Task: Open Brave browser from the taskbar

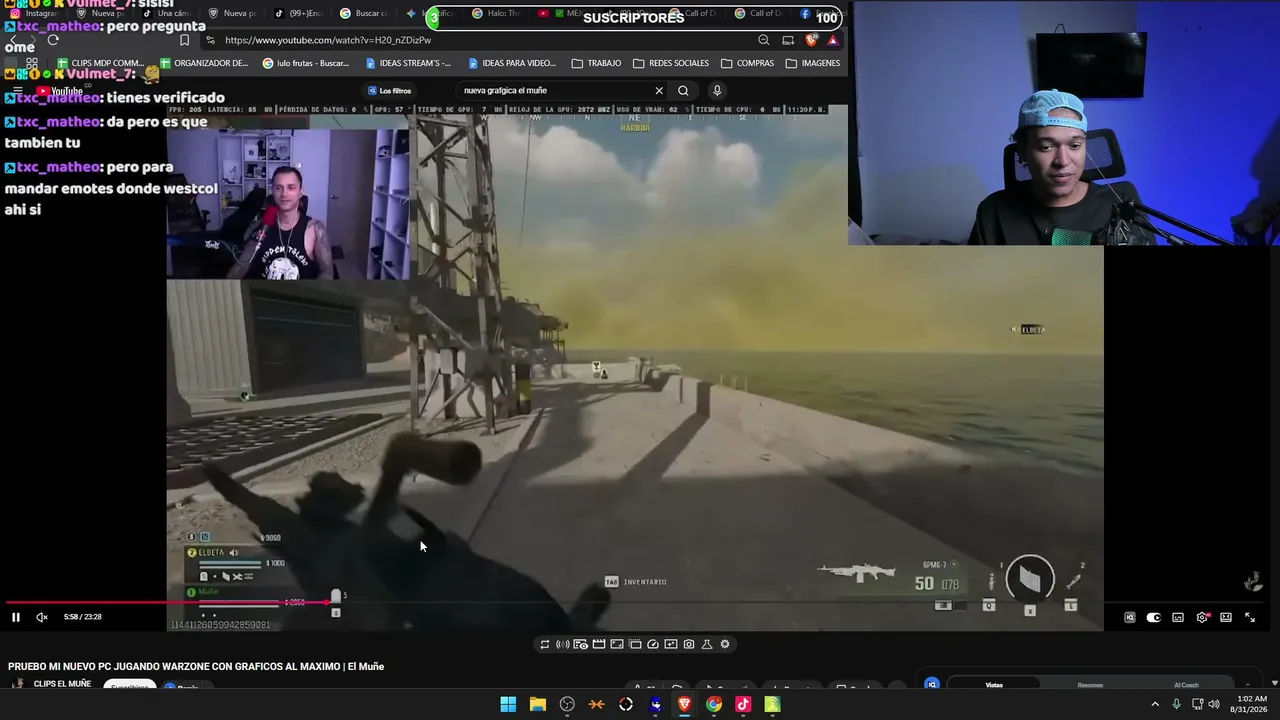Action: (685, 704)
